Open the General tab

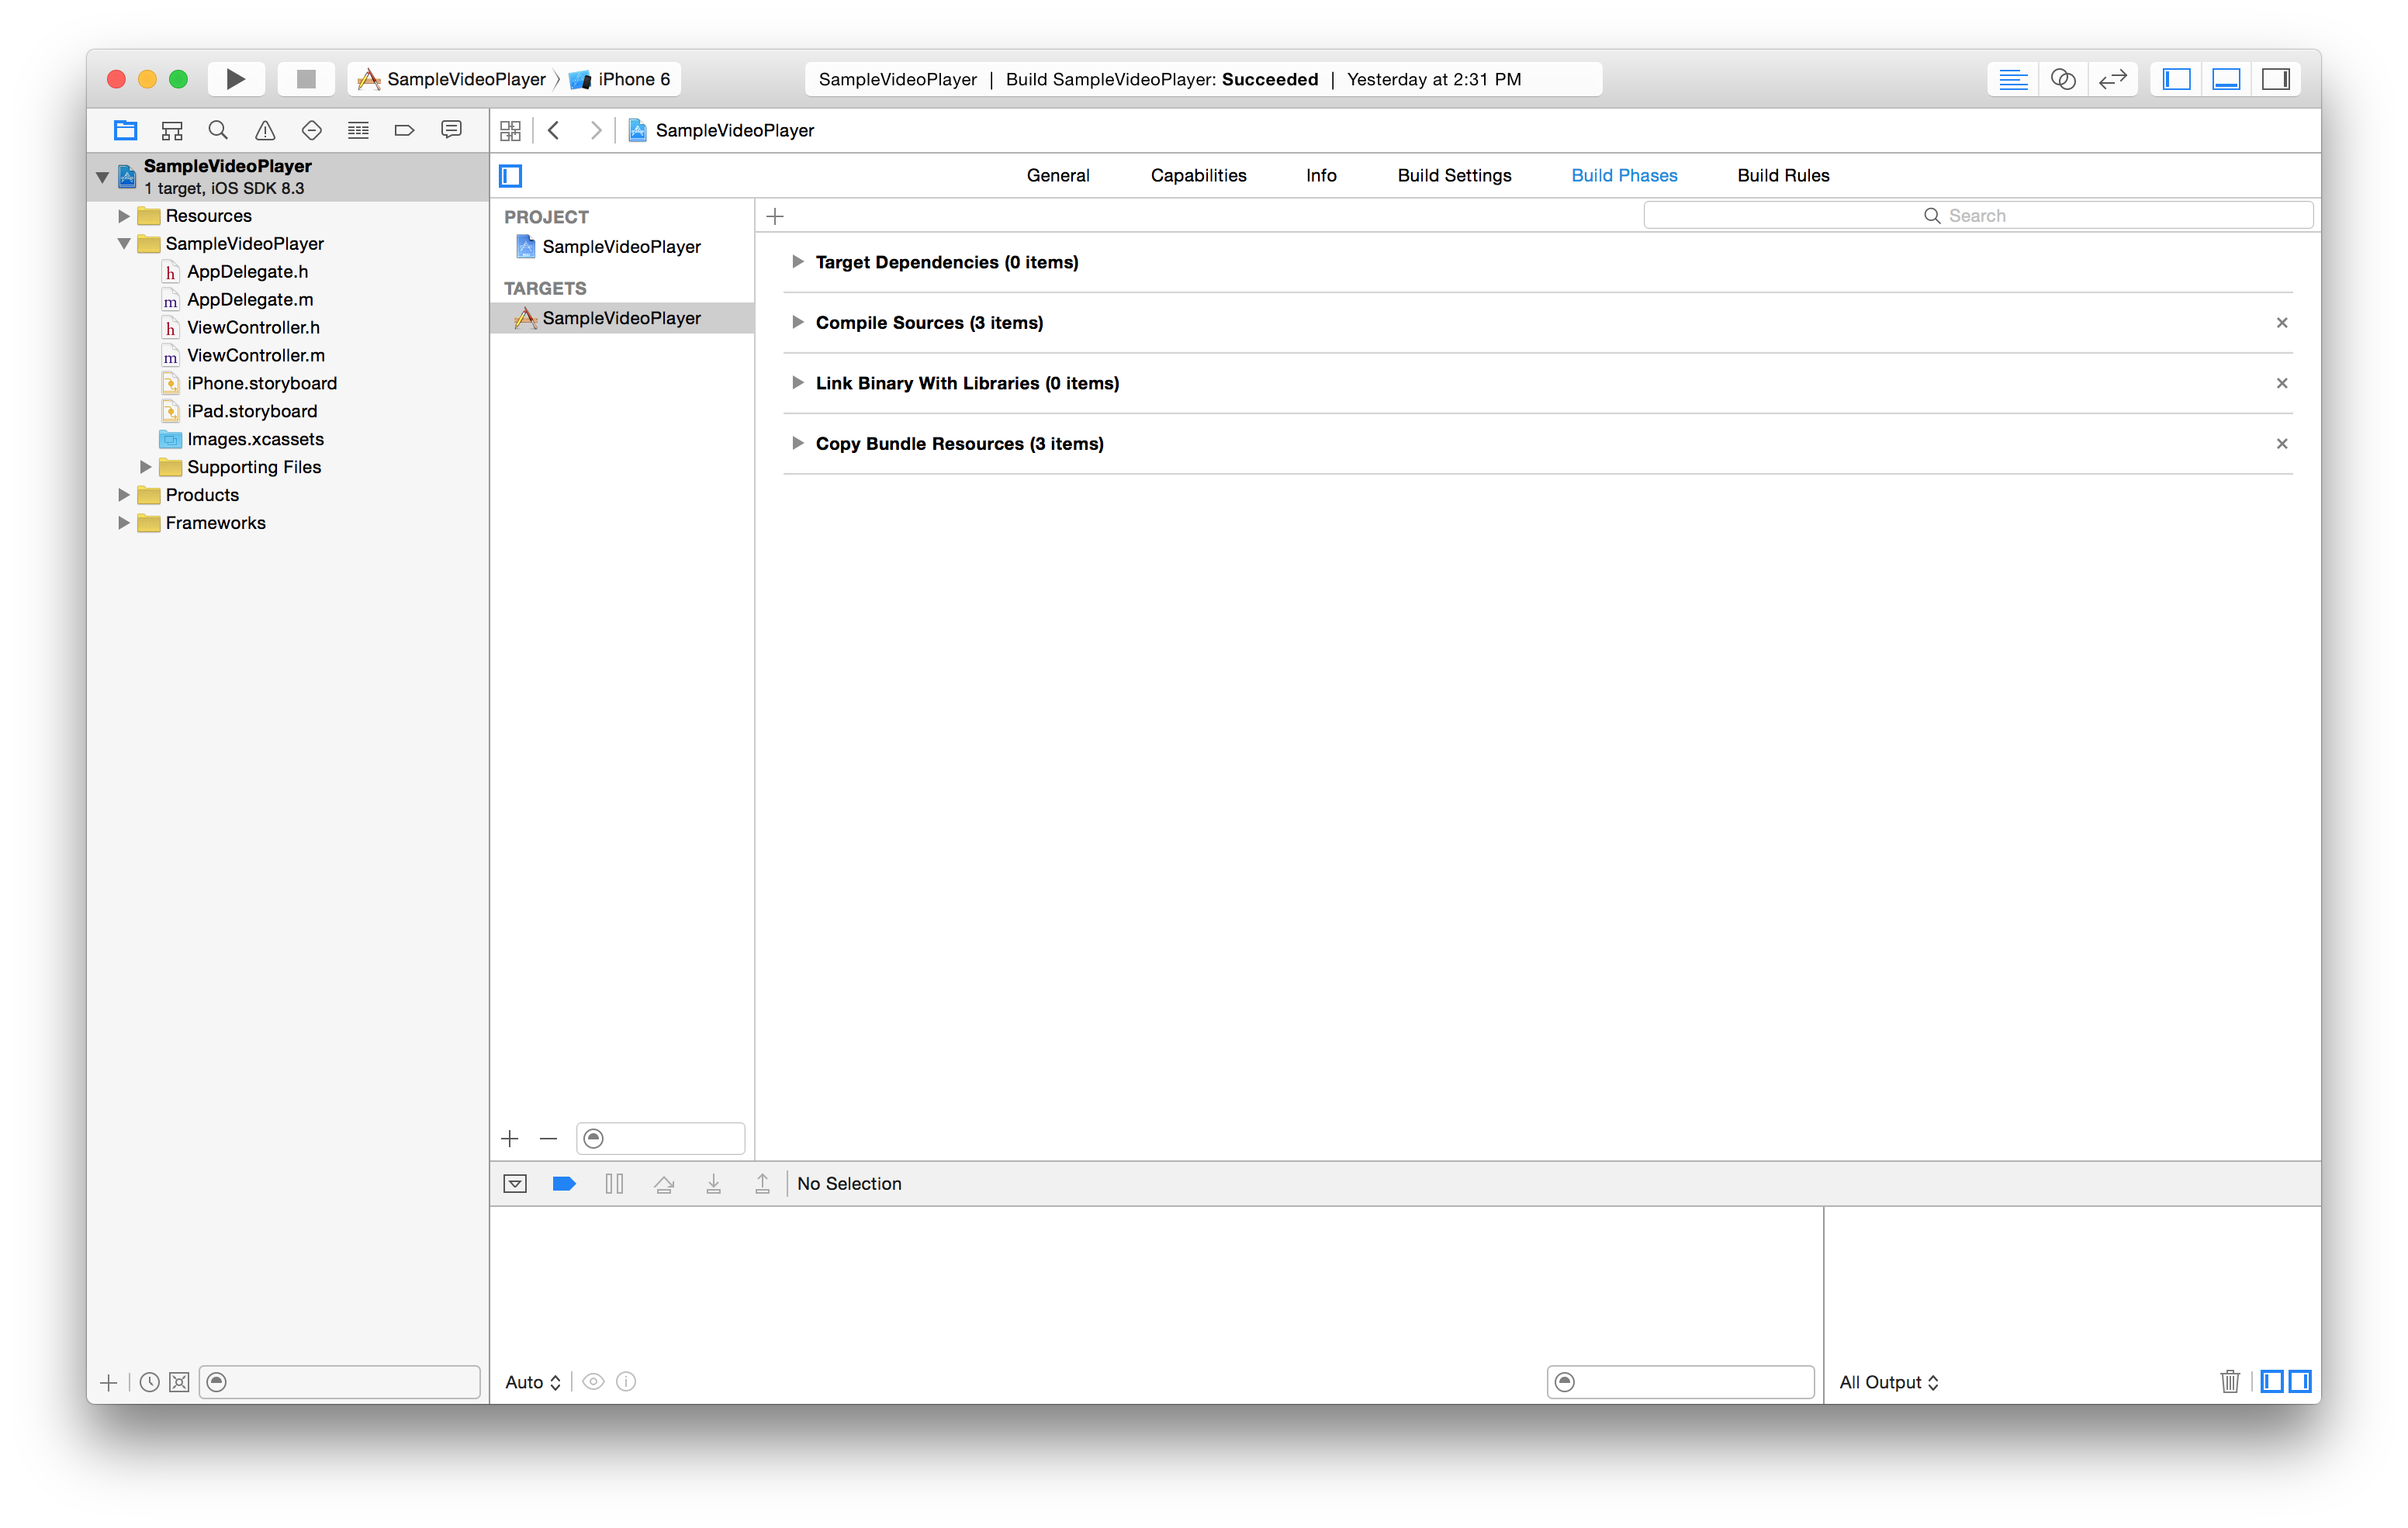click(x=1057, y=175)
